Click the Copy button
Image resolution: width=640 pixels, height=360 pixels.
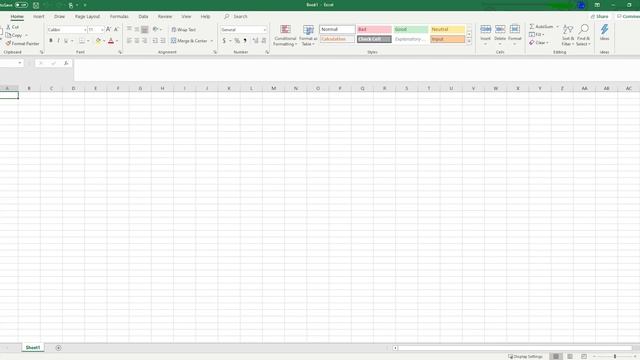(14, 36)
